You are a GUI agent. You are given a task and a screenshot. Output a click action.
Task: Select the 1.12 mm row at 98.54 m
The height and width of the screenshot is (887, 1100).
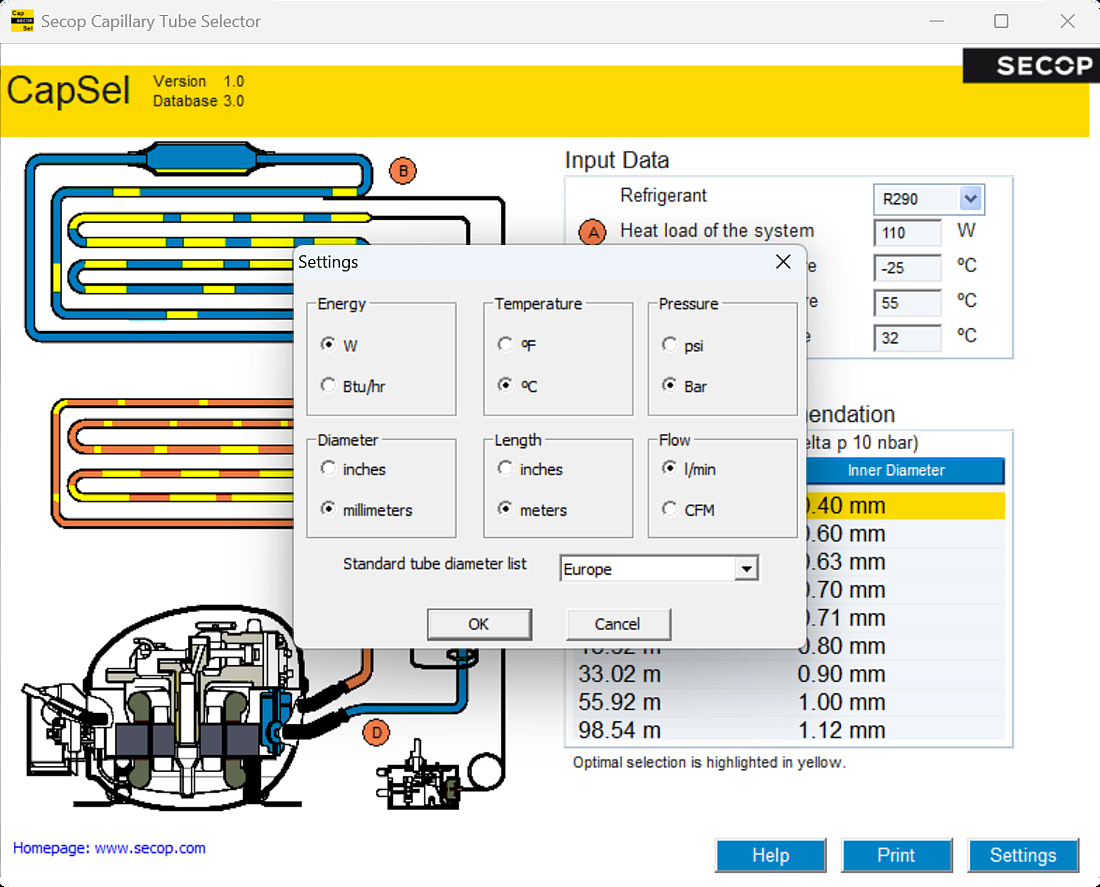(x=791, y=729)
